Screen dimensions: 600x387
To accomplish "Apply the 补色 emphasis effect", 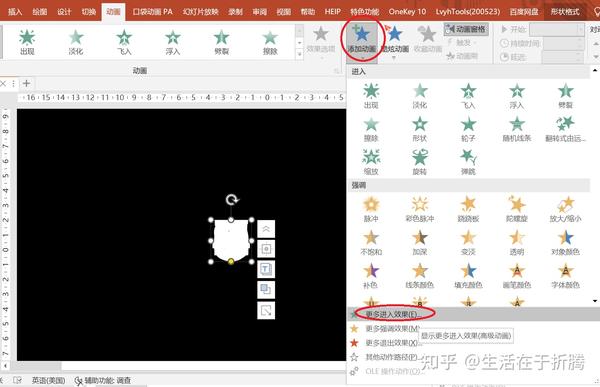I will [x=370, y=275].
